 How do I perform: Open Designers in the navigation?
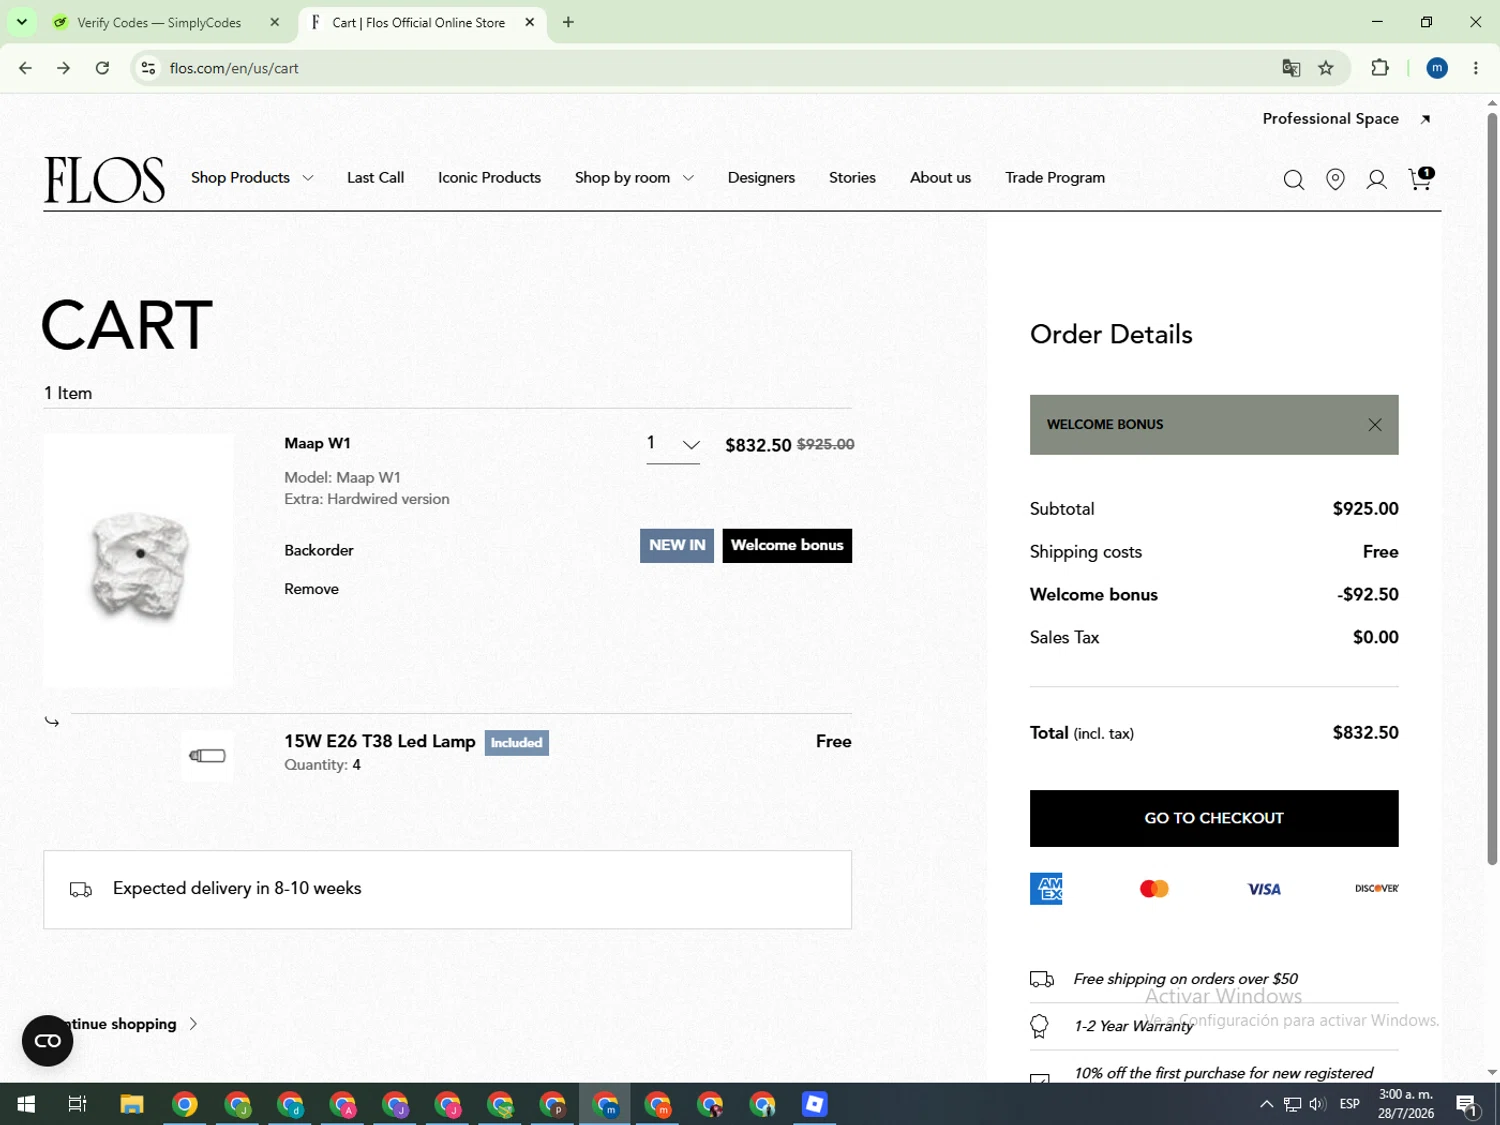tap(761, 178)
